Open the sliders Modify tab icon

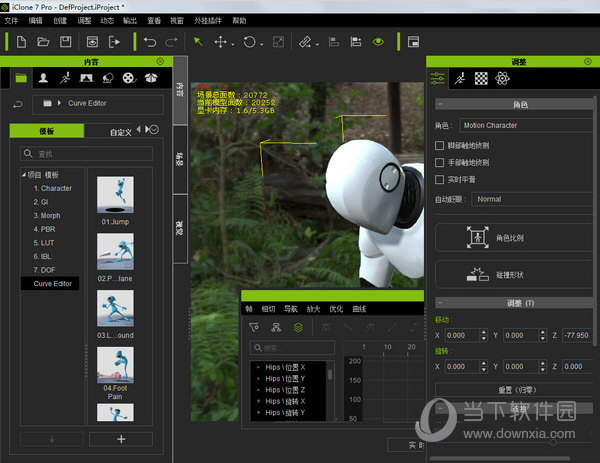click(437, 78)
